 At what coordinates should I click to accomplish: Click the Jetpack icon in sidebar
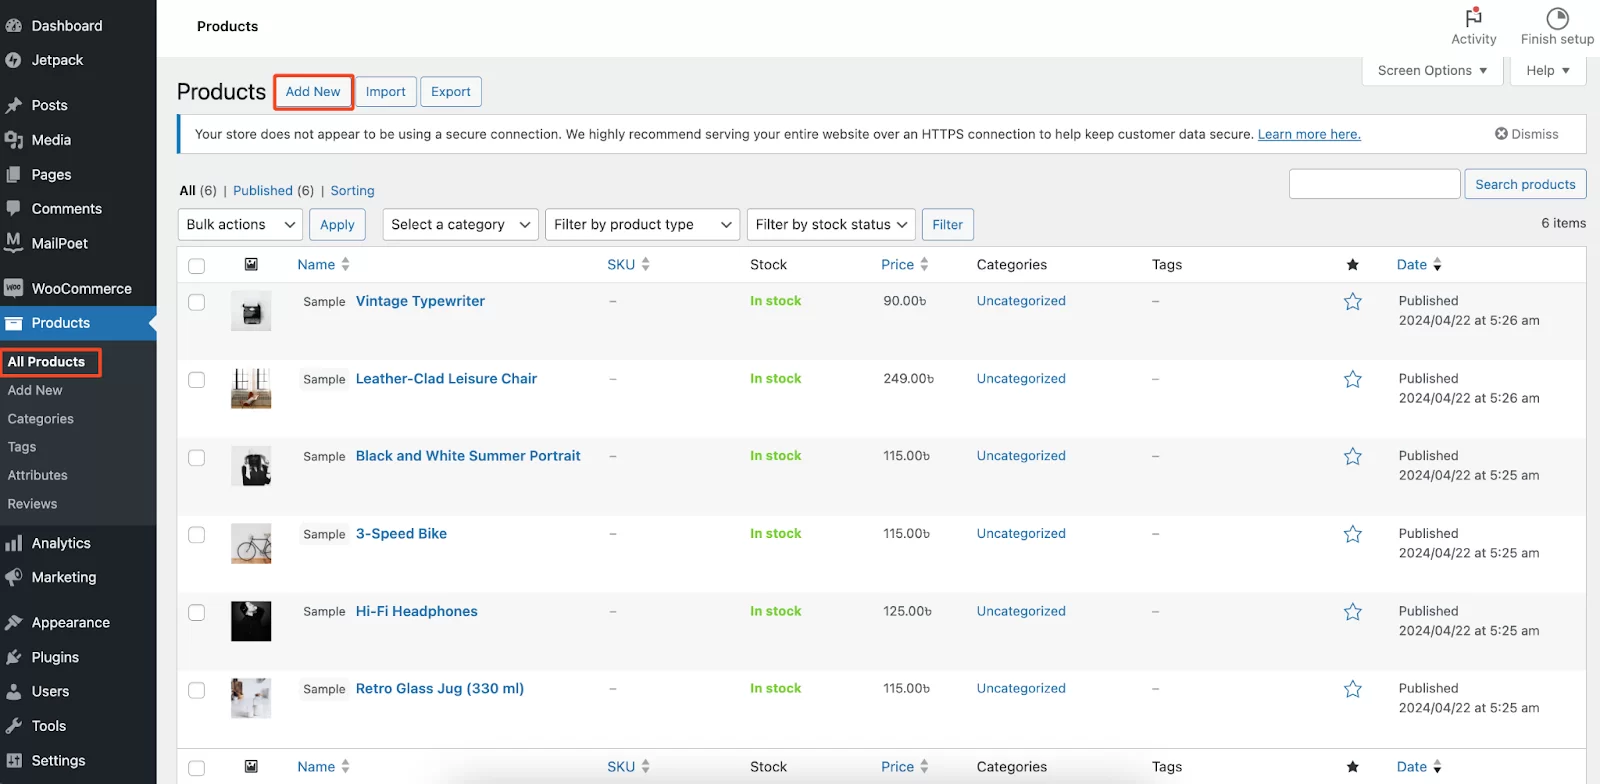coord(13,60)
